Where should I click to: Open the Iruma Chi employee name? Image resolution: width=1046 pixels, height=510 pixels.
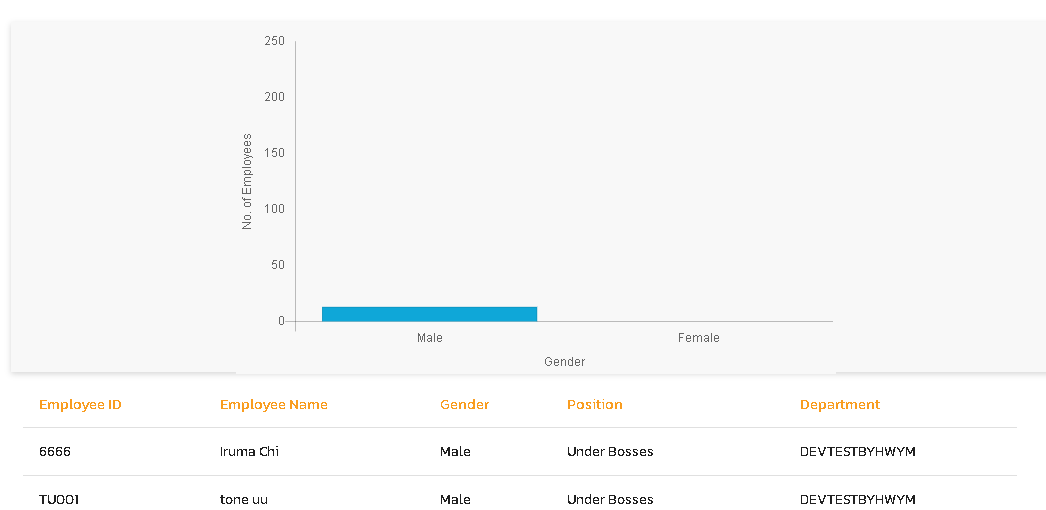pyautogui.click(x=249, y=452)
